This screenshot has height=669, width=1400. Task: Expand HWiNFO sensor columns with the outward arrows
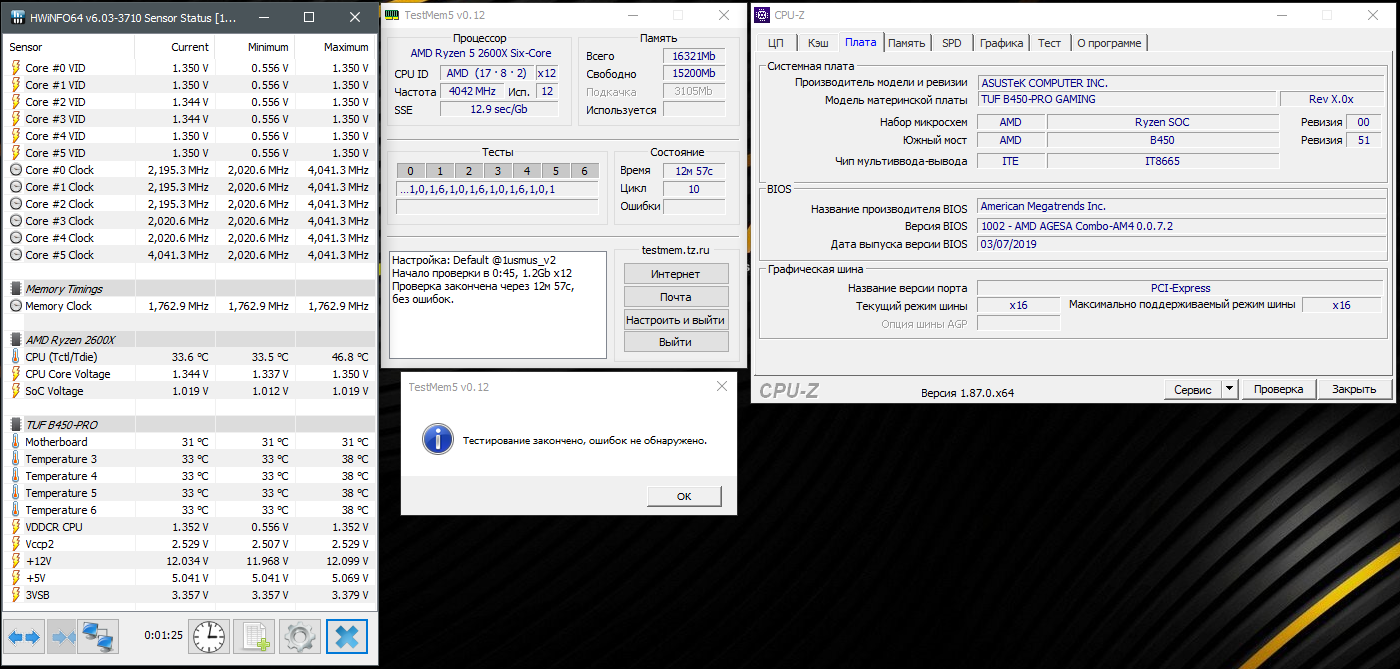click(24, 636)
